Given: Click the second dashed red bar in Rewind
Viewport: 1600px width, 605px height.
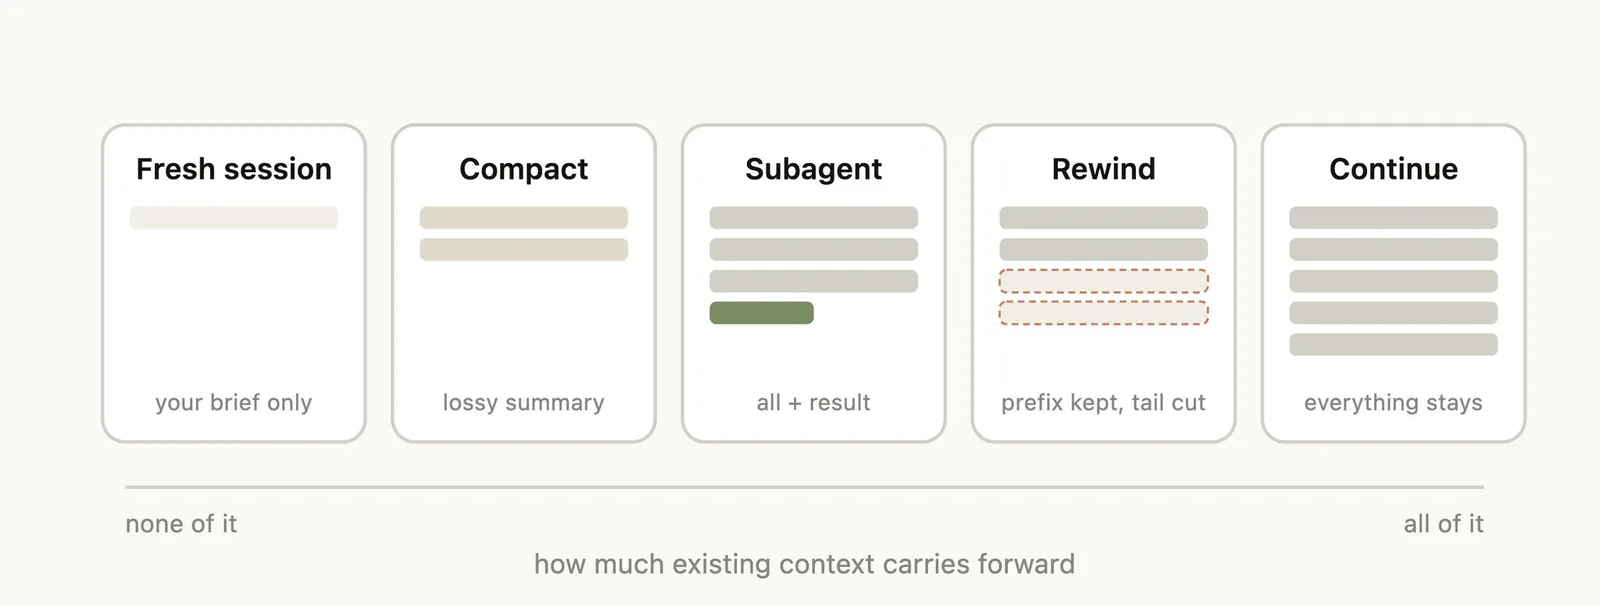Looking at the screenshot, I should [x=1103, y=313].
